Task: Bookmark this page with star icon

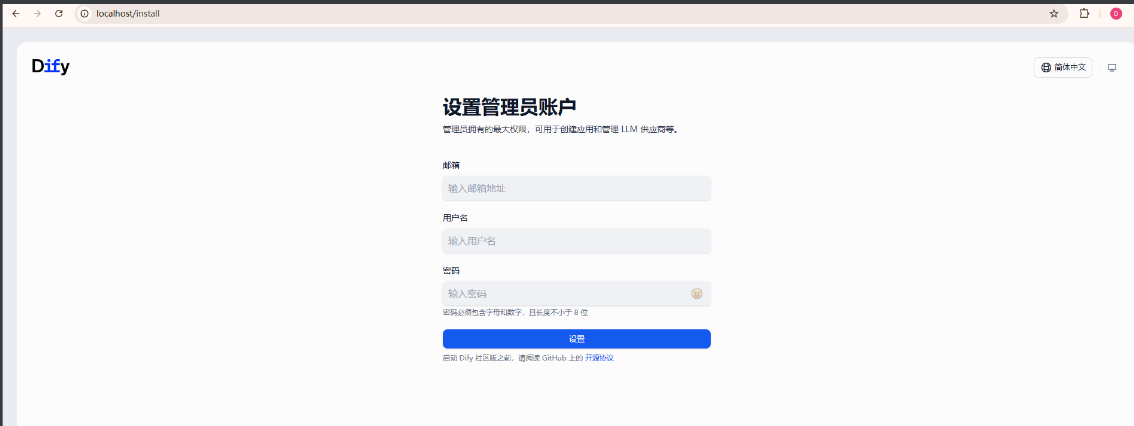Action: (x=1054, y=14)
